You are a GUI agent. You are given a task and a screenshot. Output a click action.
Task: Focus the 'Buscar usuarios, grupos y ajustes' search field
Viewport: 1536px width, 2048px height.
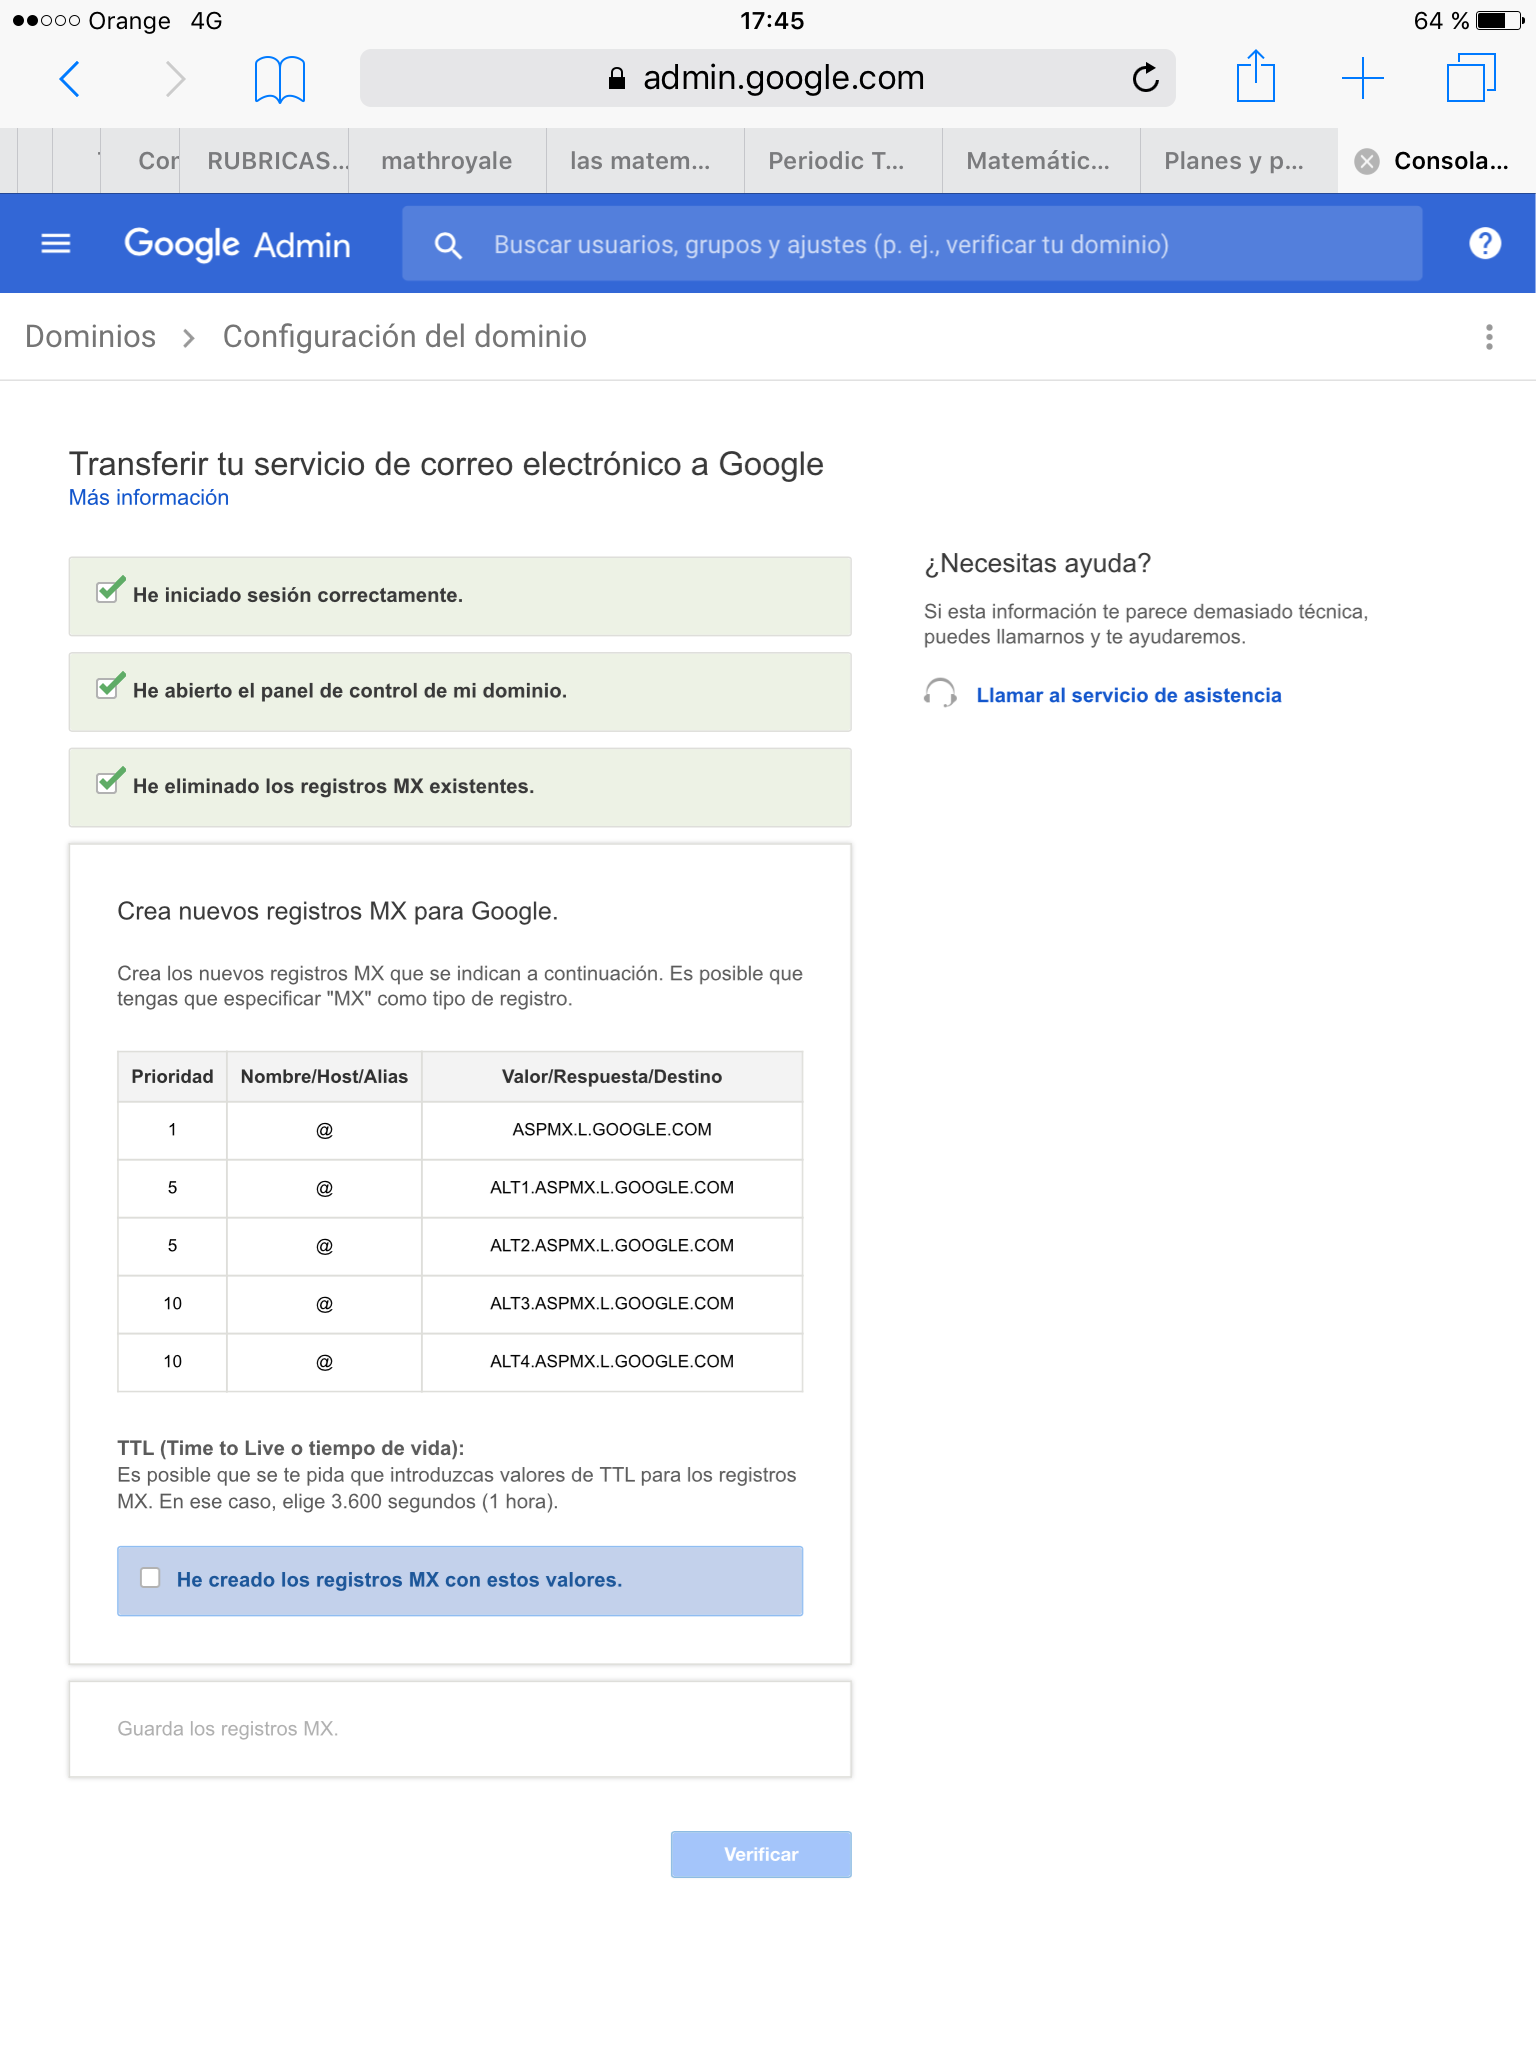tap(912, 245)
